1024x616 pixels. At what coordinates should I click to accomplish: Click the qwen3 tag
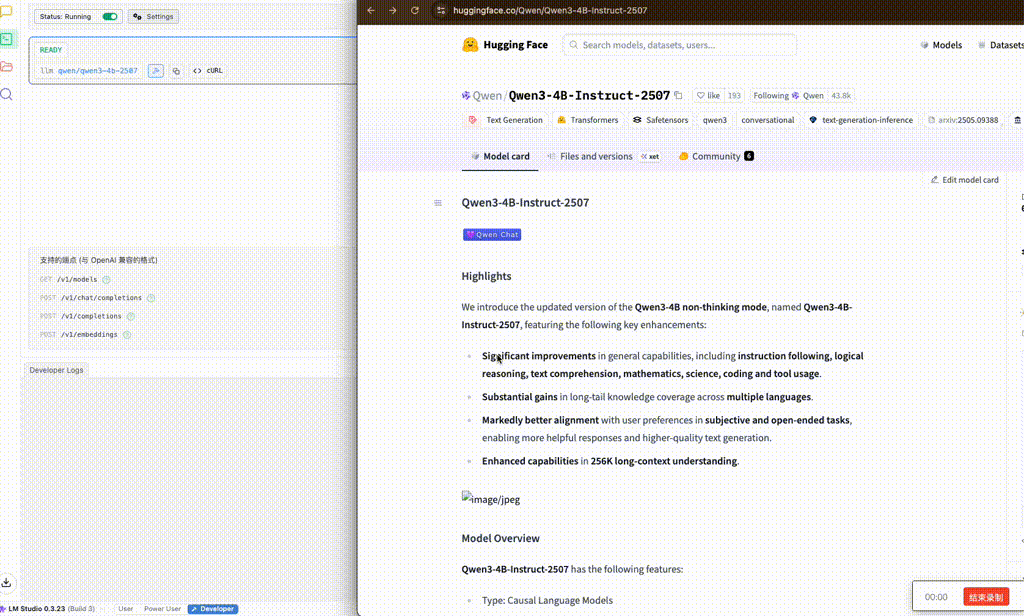point(714,120)
